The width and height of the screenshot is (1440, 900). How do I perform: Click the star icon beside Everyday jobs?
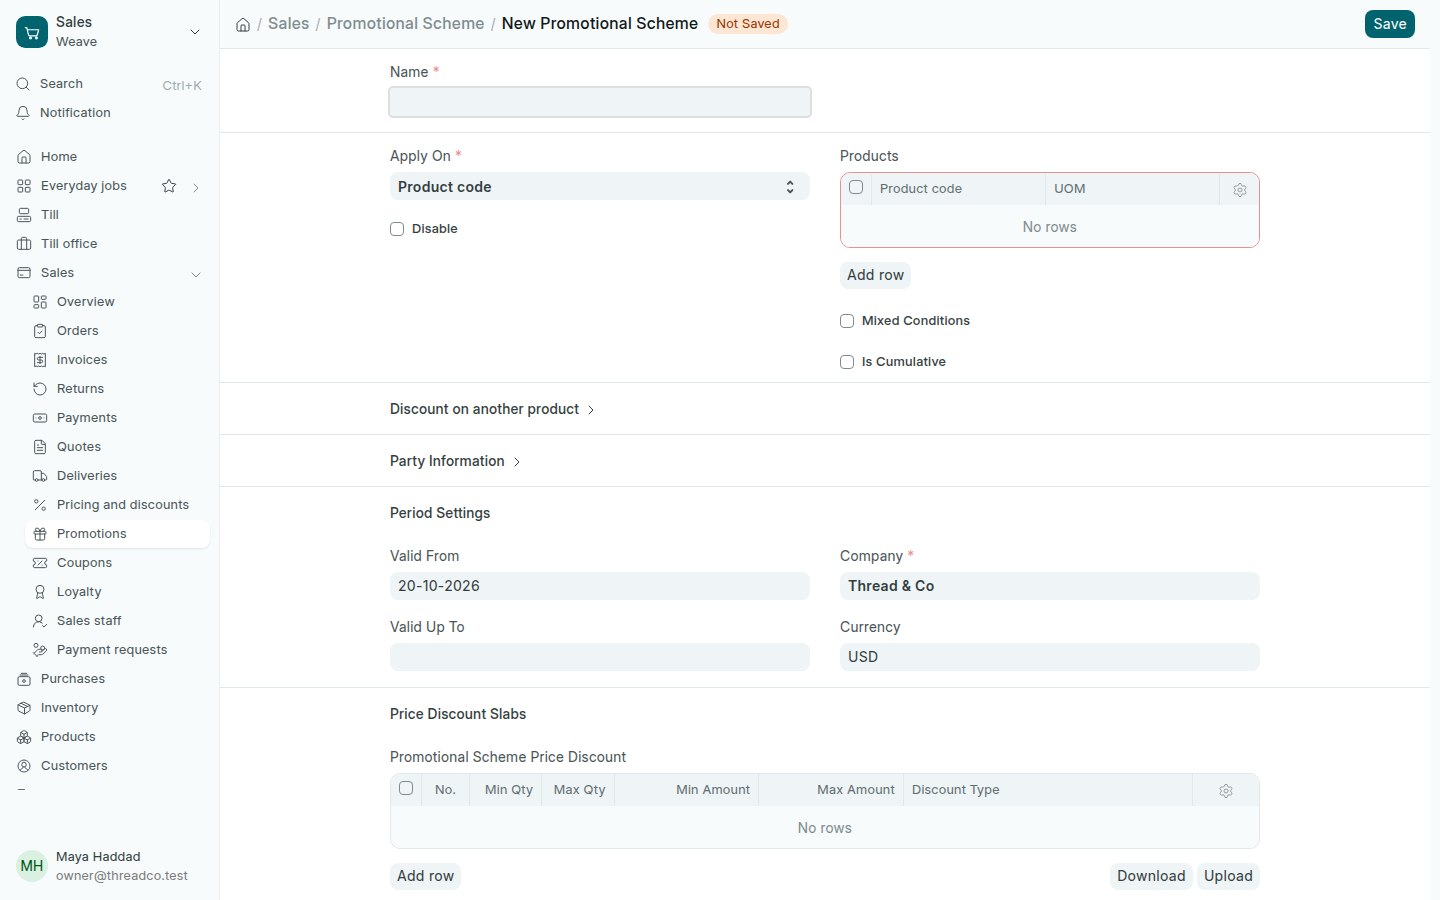coord(169,186)
